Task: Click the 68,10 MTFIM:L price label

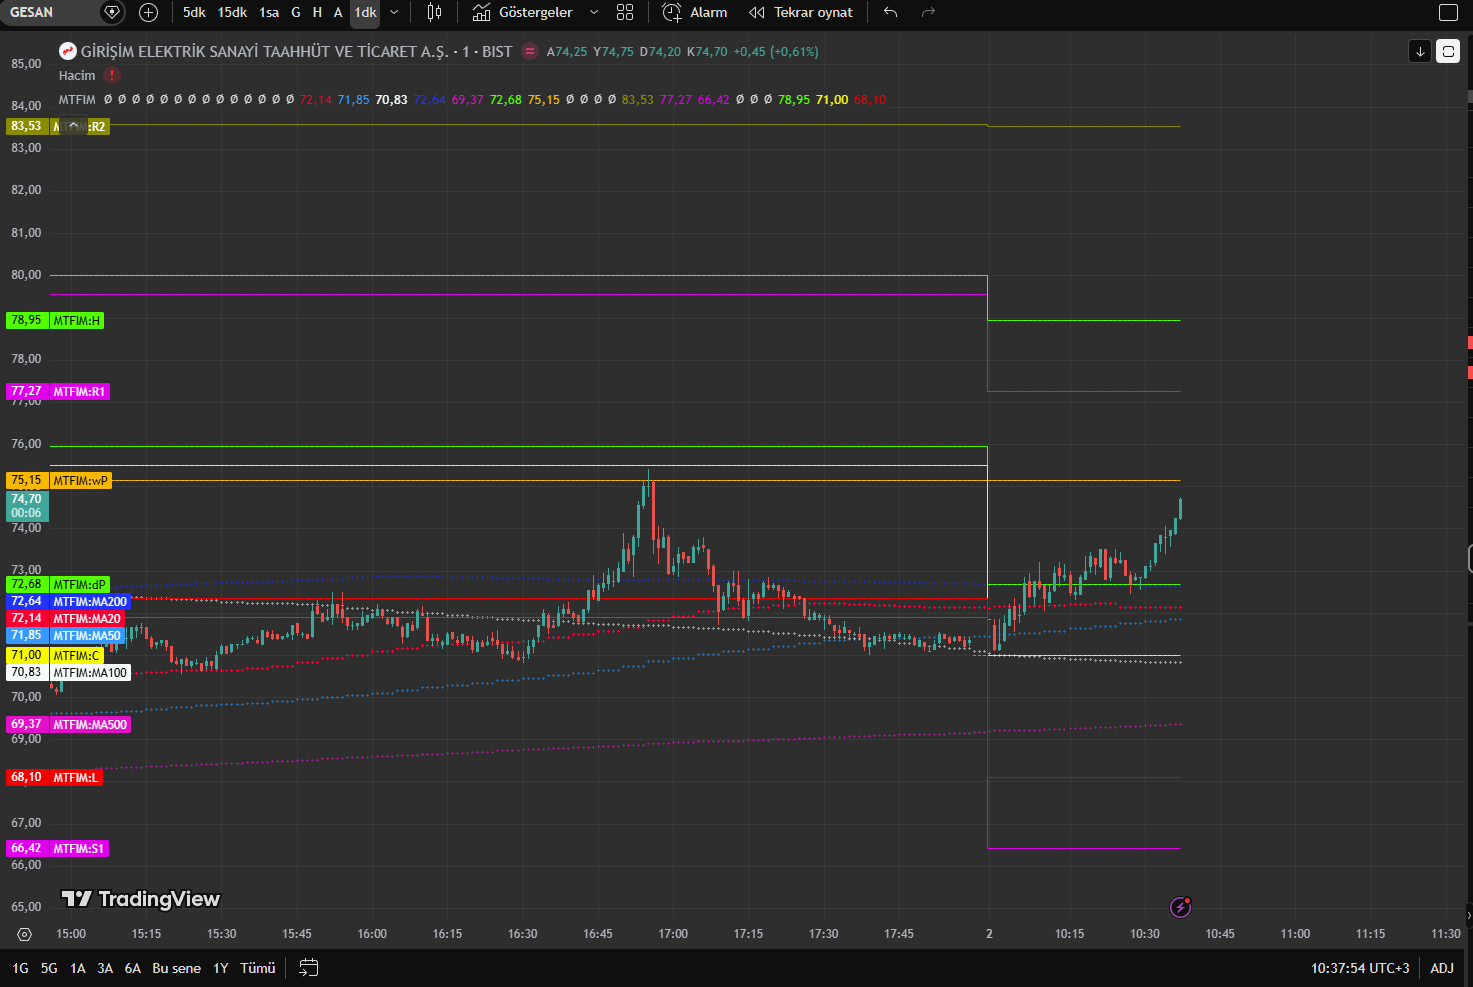Action: point(55,777)
